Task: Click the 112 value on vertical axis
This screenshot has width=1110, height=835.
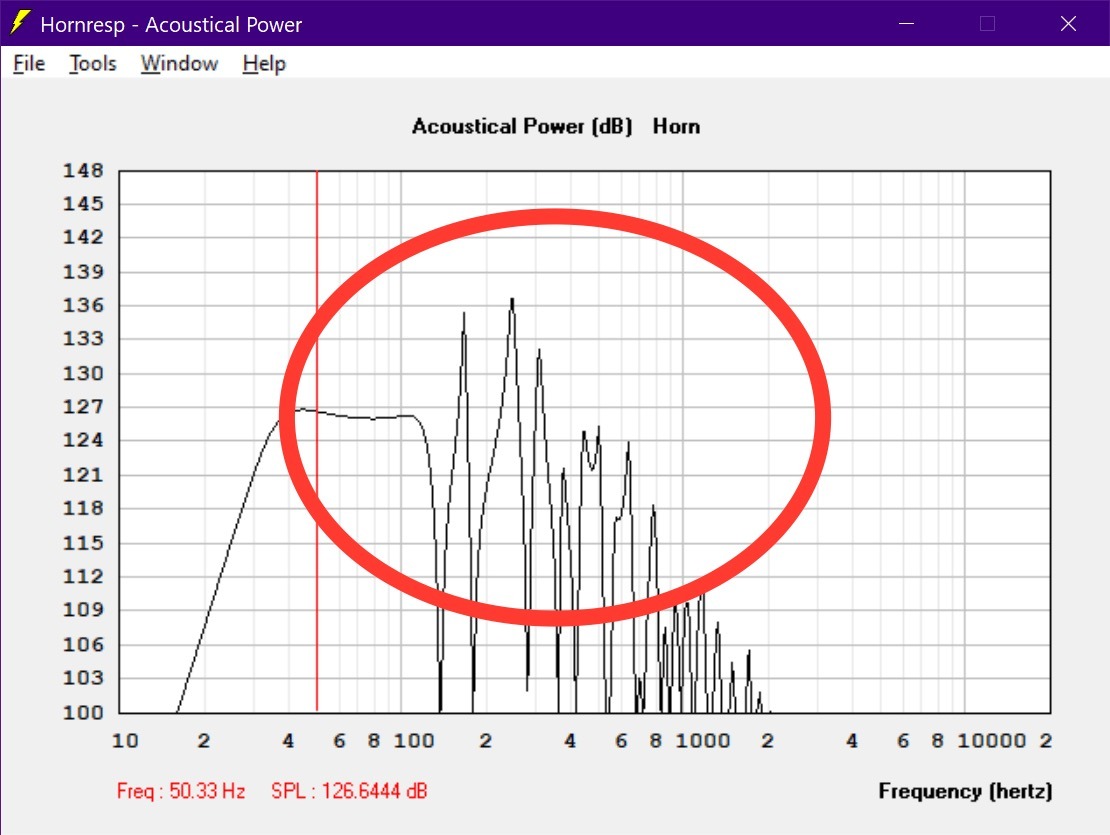Action: click(x=83, y=577)
